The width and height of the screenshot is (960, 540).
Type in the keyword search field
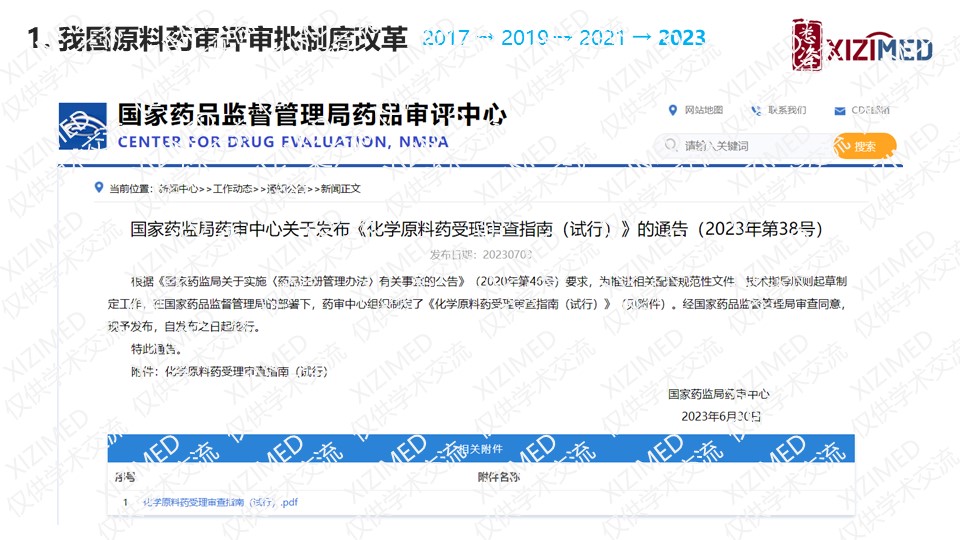click(x=750, y=146)
